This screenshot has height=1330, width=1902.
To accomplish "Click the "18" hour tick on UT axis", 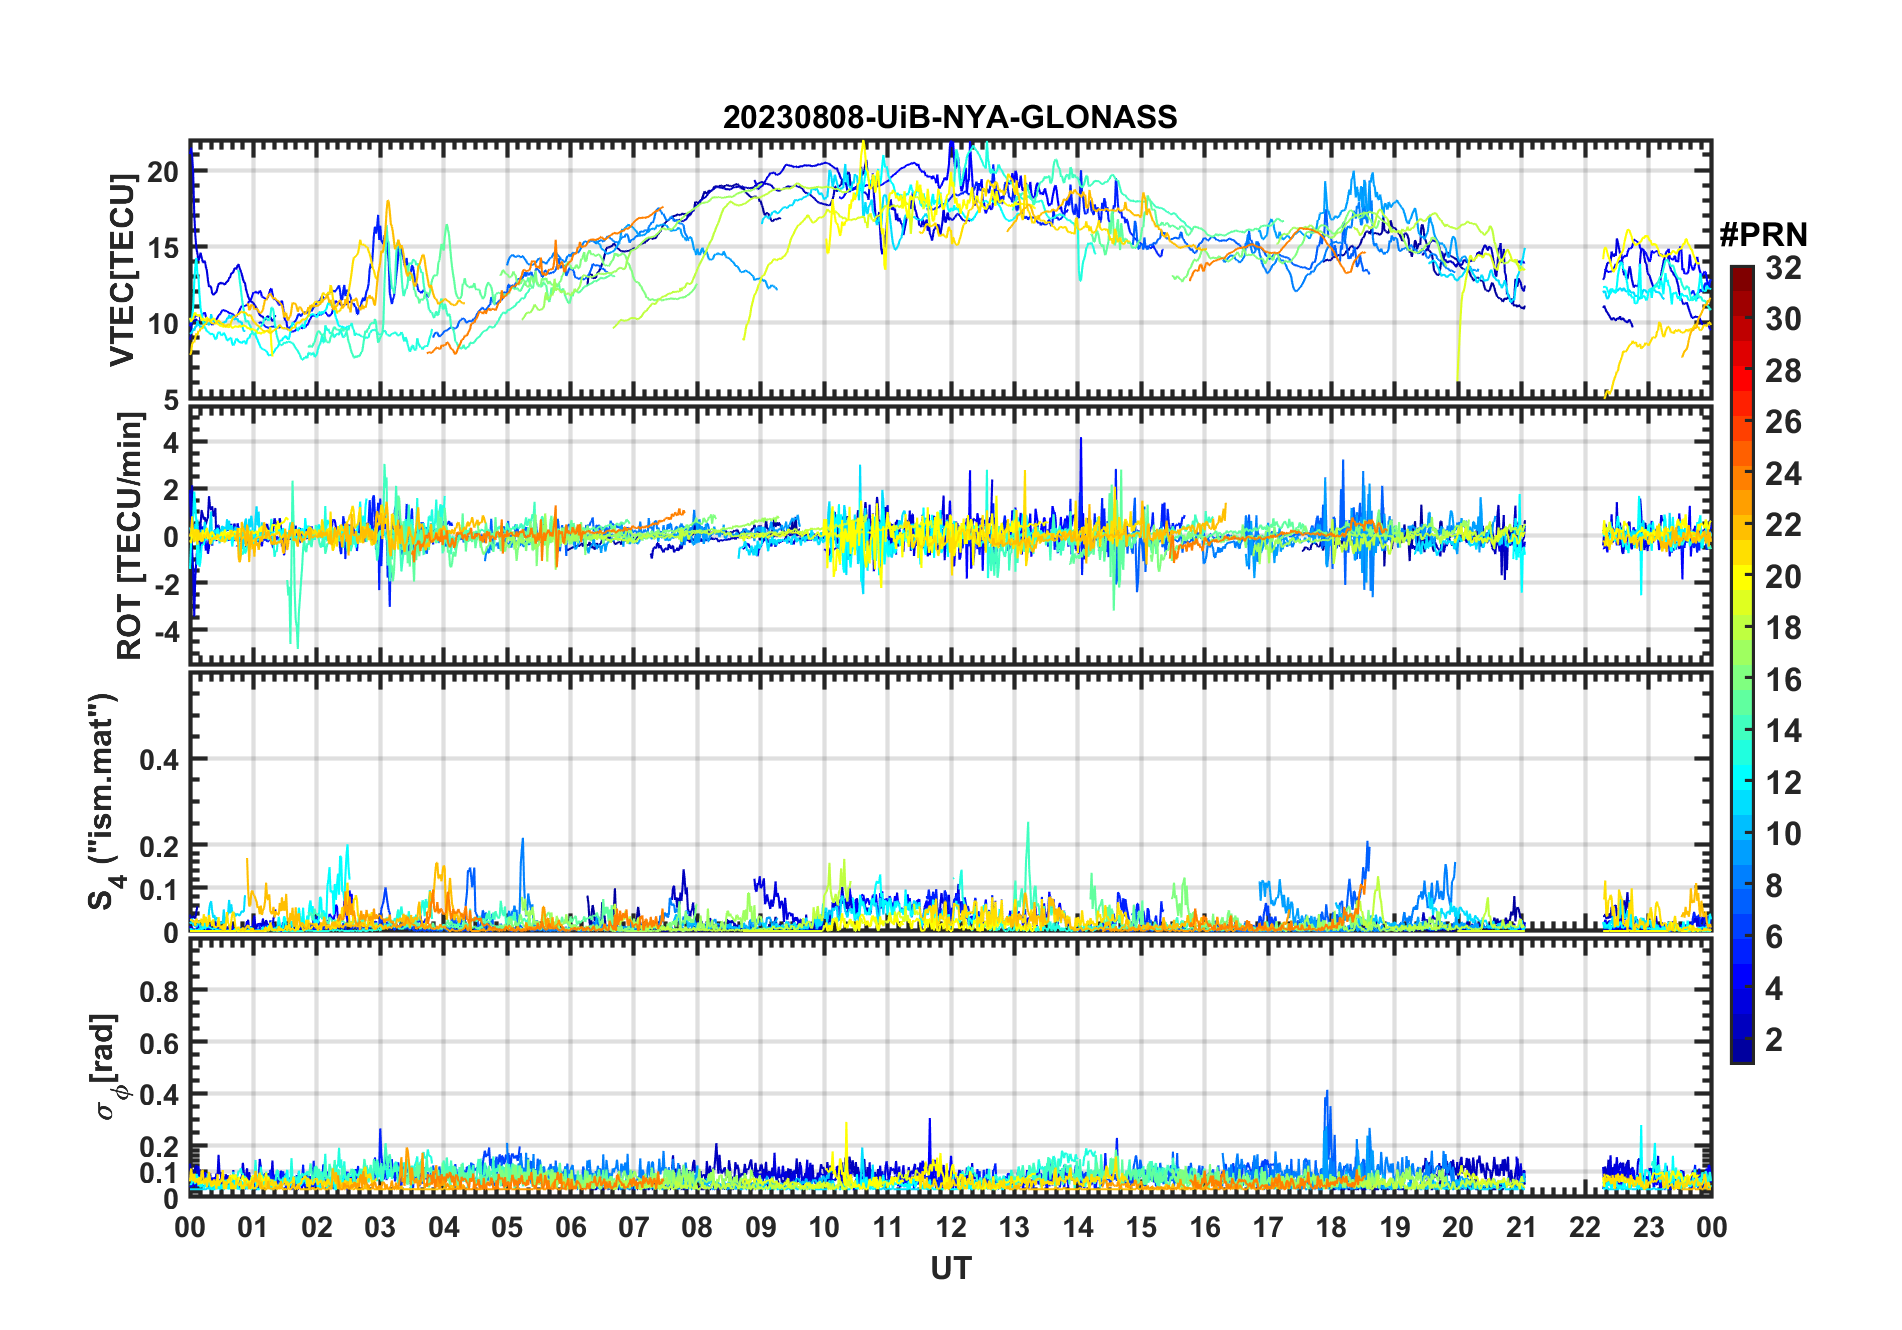I will point(1331,1227).
